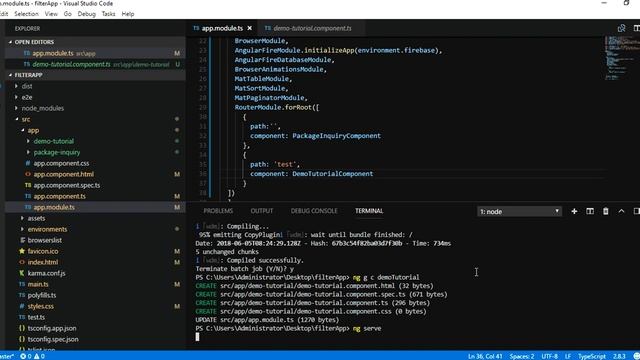Close the app.module.ts editor tab
Image resolution: width=640 pixels, height=360 pixels.
coord(249,28)
